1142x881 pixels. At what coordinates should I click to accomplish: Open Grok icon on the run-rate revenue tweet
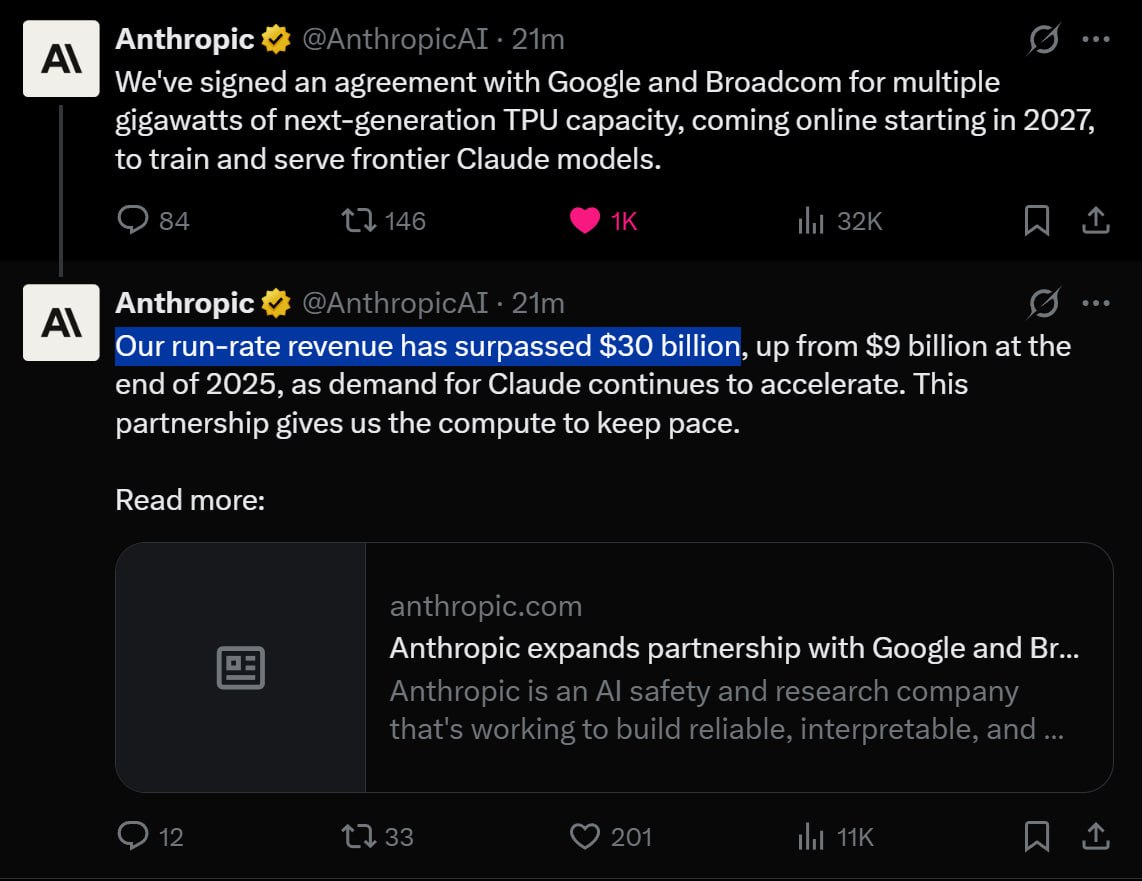[x=1043, y=303]
